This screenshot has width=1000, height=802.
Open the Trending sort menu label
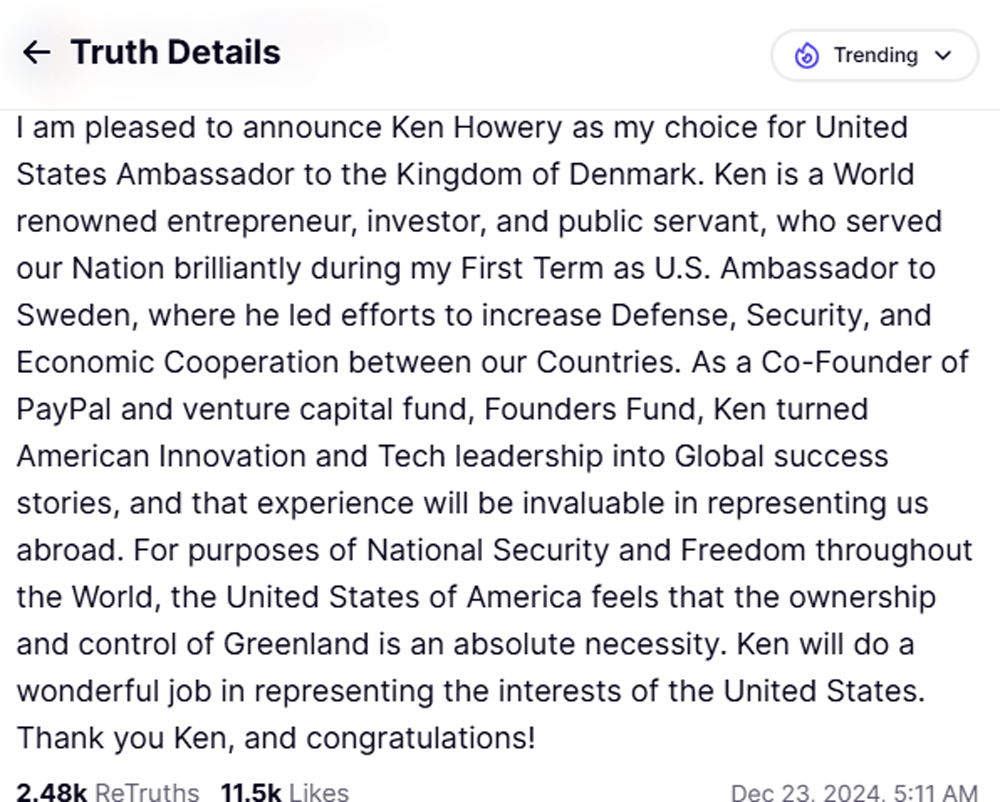tap(875, 56)
